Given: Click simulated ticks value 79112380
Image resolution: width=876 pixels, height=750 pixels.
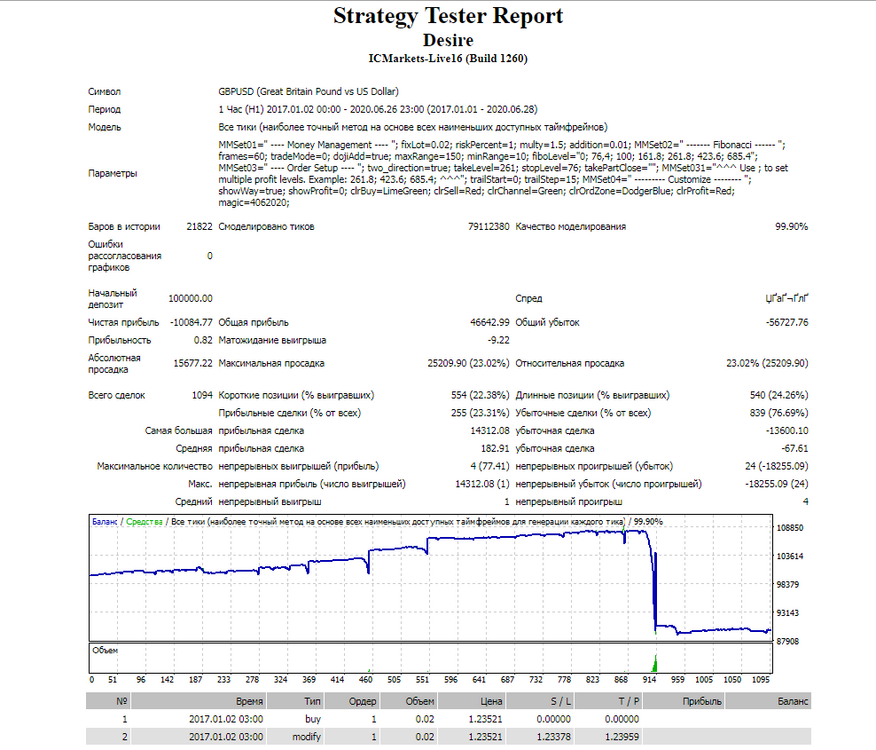Looking at the screenshot, I should pyautogui.click(x=489, y=227).
